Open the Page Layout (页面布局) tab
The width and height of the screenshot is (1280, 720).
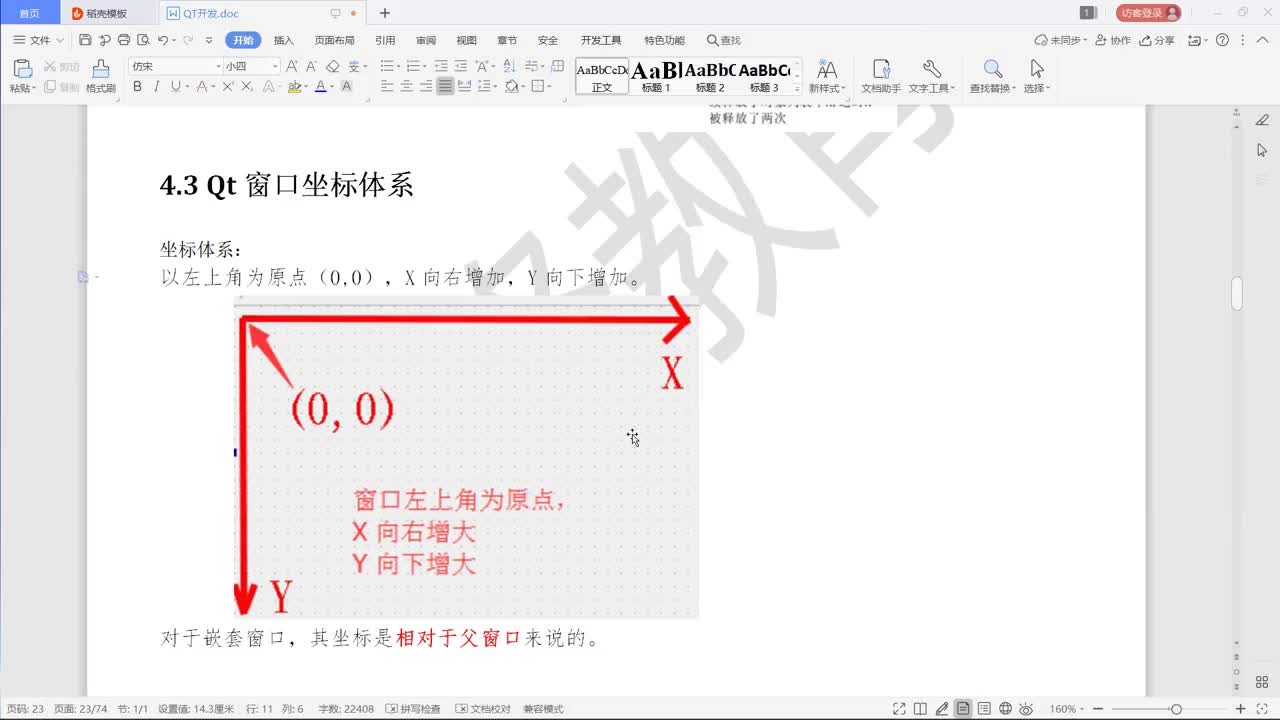[x=334, y=40]
